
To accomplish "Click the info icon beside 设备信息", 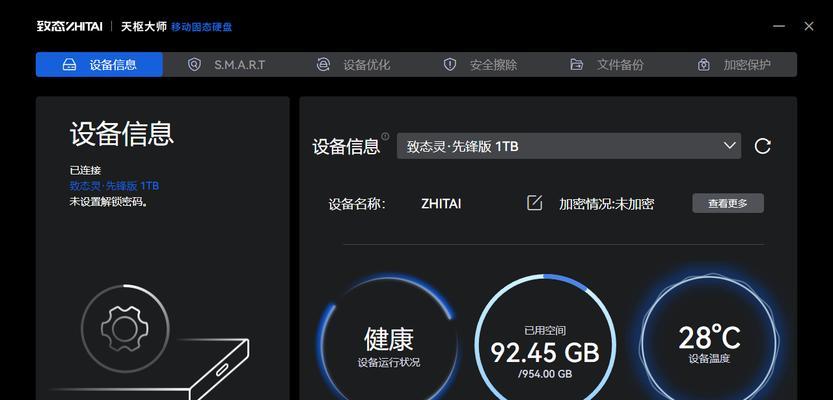I will coord(385,137).
